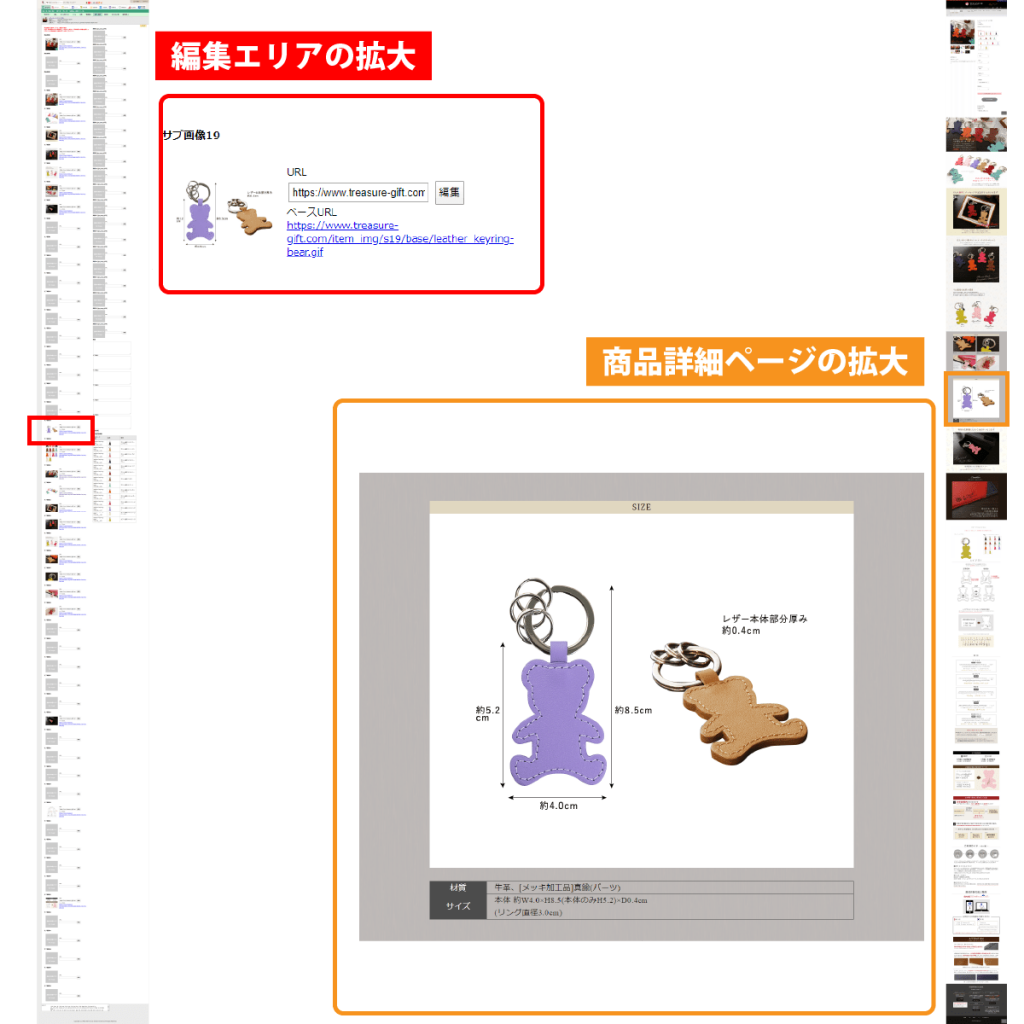Click the colorful bears banner in right preview
The height and width of the screenshot is (1024, 1024).
(x=976, y=170)
